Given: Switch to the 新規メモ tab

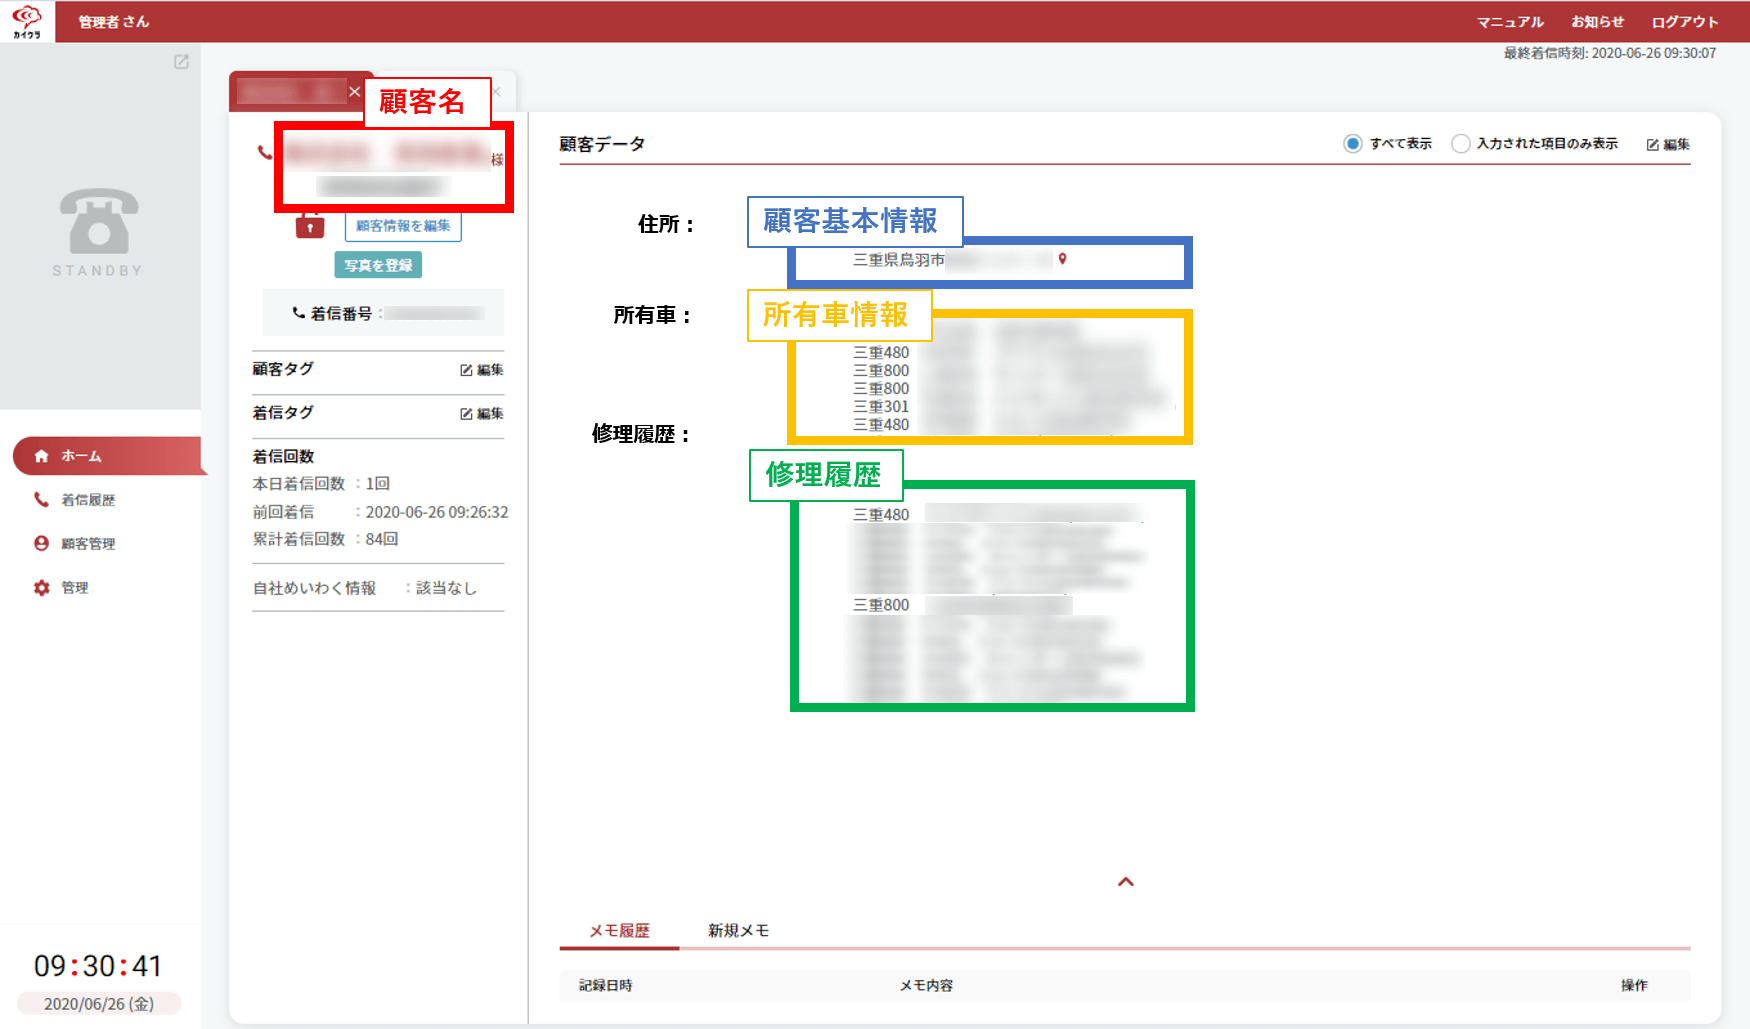Looking at the screenshot, I should point(738,931).
